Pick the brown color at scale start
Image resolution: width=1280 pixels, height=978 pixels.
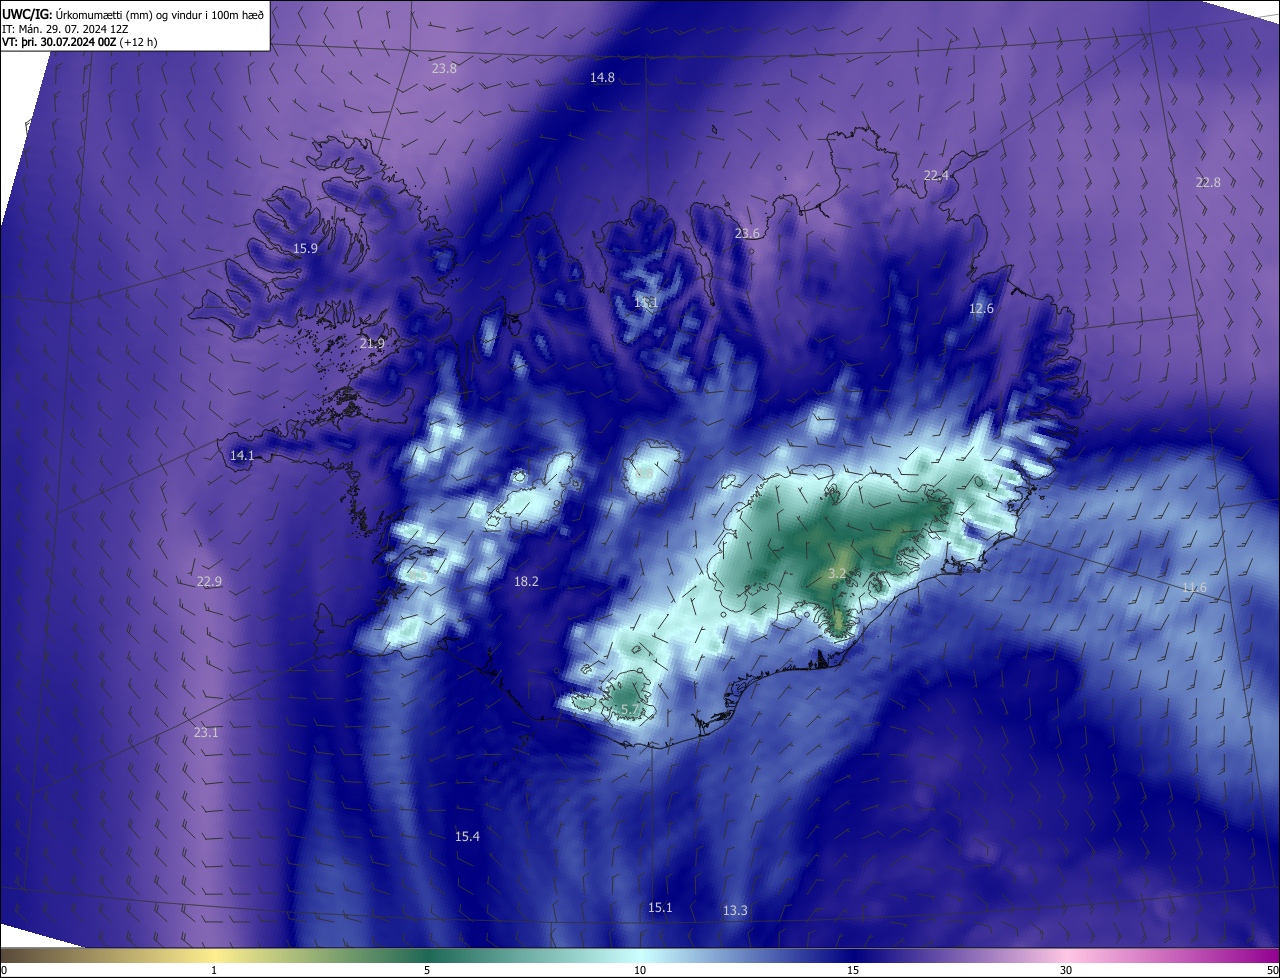pyautogui.click(x=6, y=956)
